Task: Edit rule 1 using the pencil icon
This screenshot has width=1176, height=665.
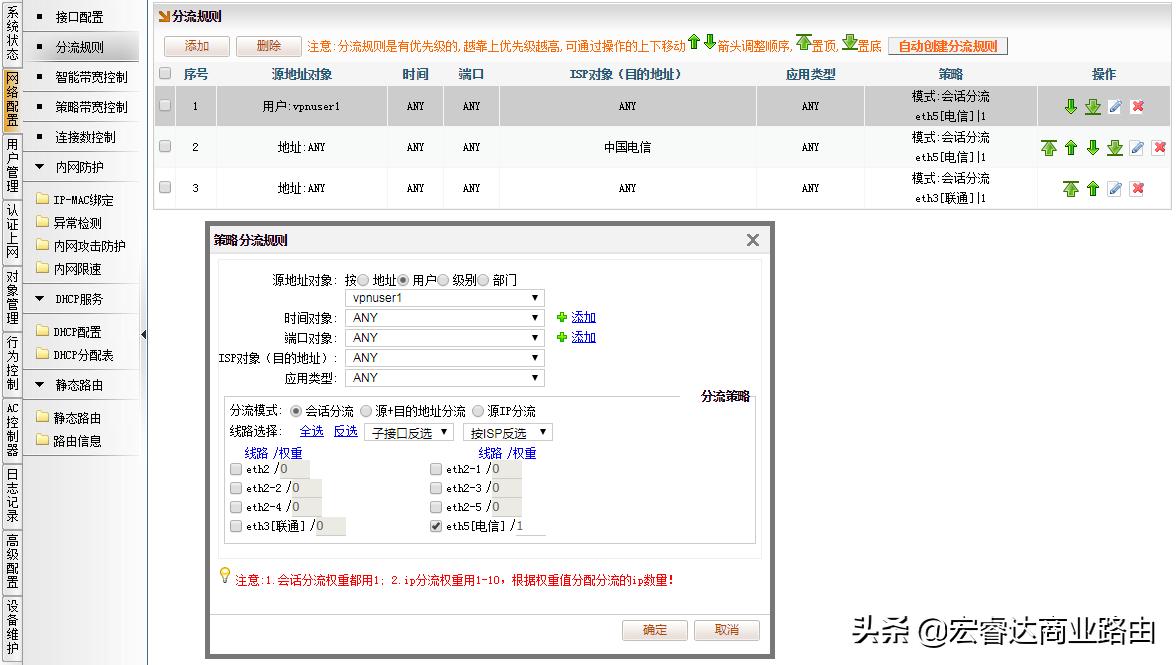Action: [1115, 105]
